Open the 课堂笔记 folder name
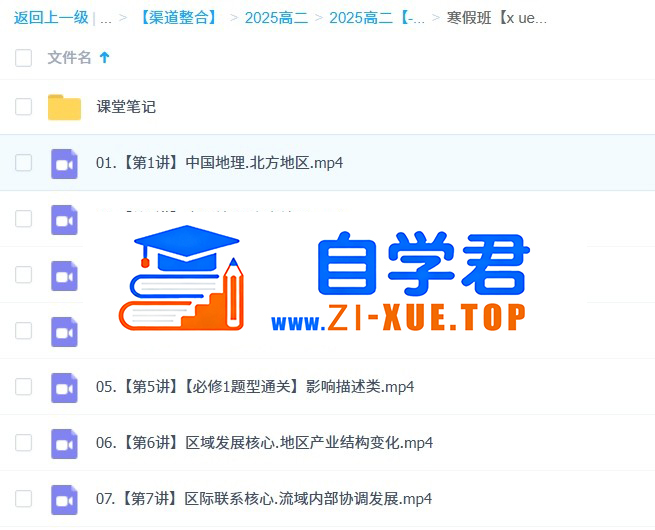The width and height of the screenshot is (655, 530). click(126, 107)
